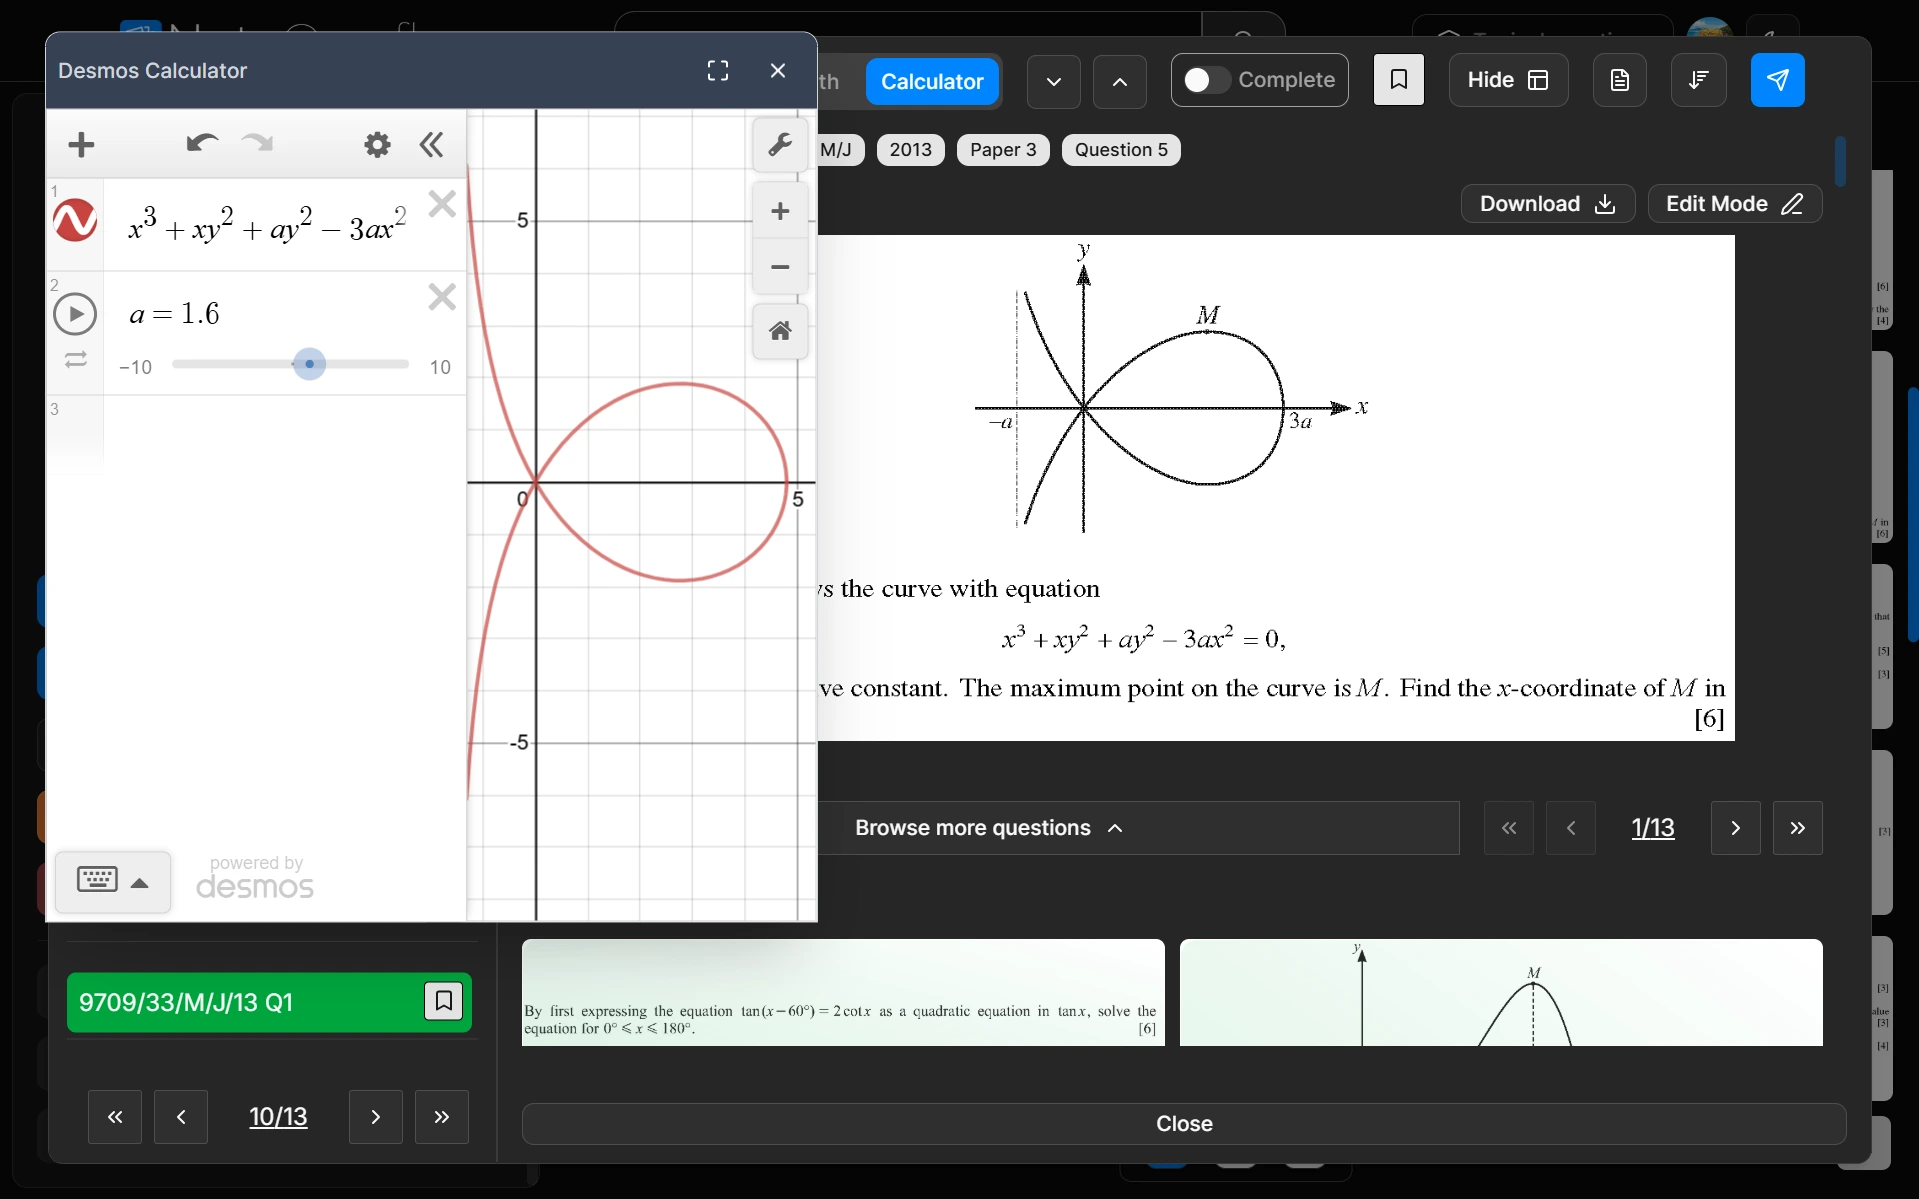This screenshot has width=1919, height=1199.
Task: Zoom in on the graph
Action: [x=780, y=211]
